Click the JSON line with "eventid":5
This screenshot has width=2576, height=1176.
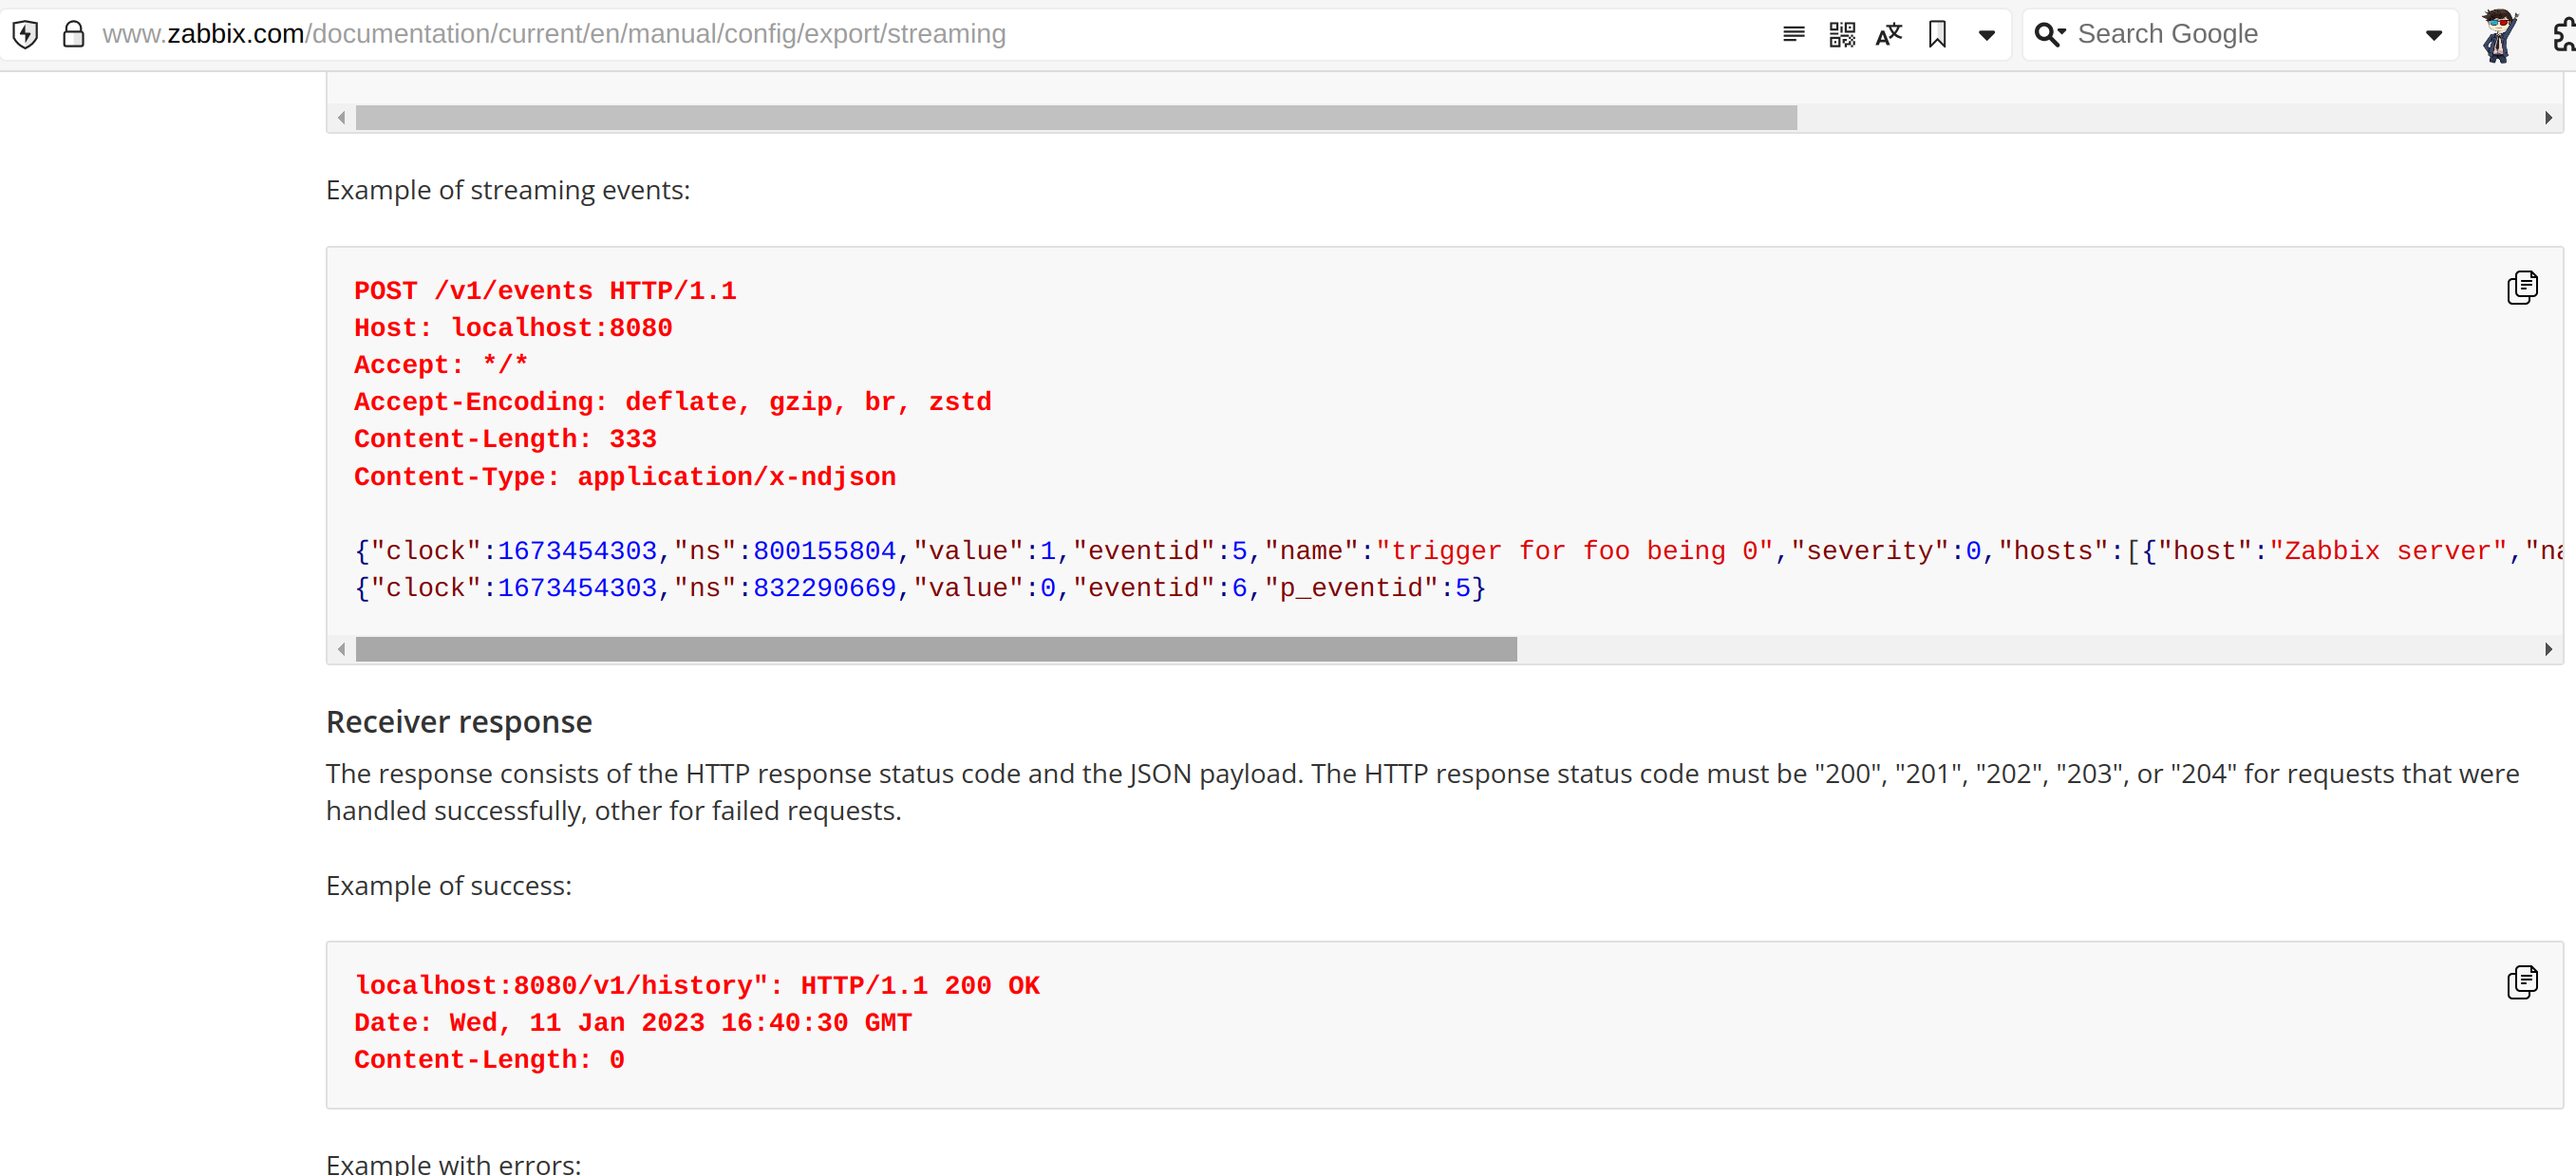pos(1458,551)
